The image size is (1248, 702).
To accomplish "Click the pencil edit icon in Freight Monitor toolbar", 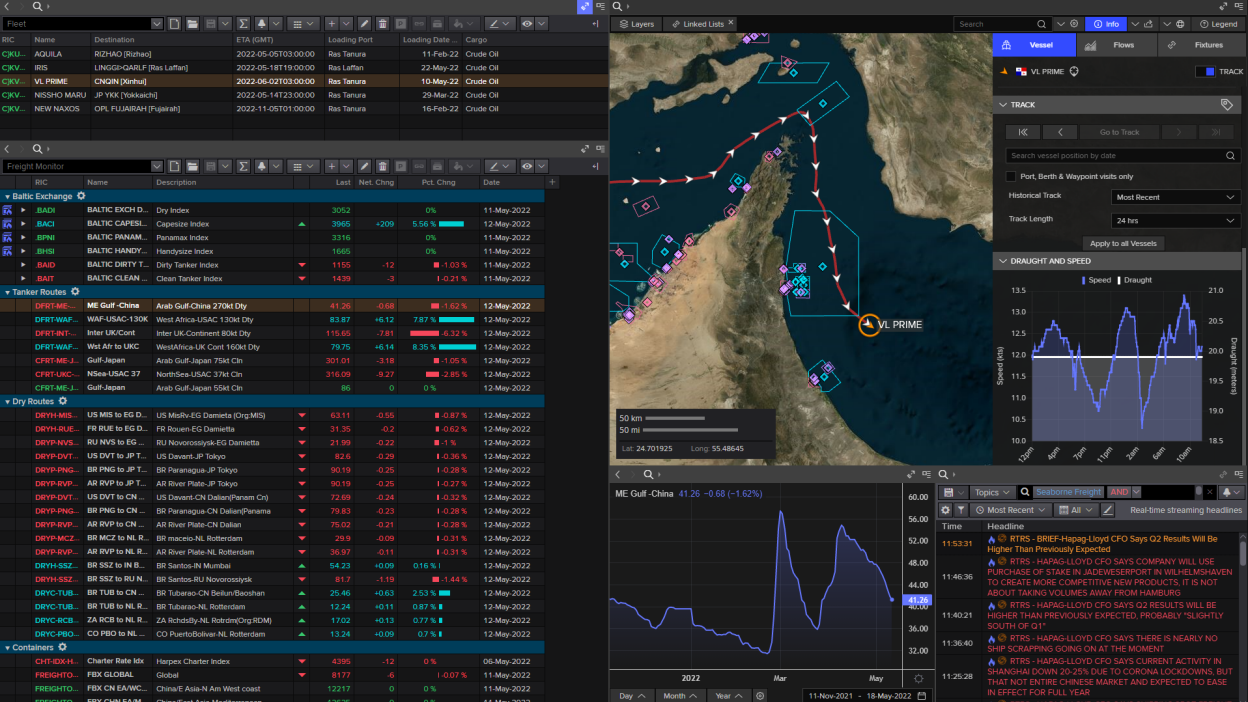I will coord(365,166).
